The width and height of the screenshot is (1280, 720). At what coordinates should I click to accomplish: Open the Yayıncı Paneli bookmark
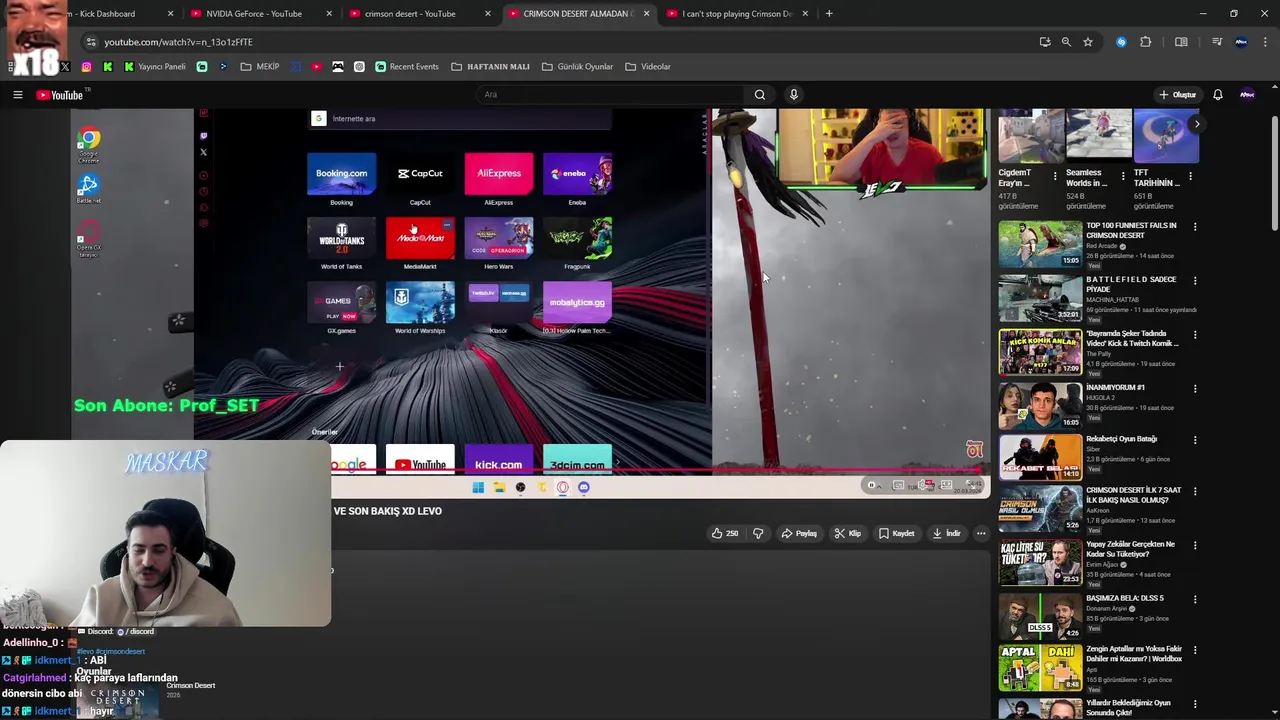(155, 67)
